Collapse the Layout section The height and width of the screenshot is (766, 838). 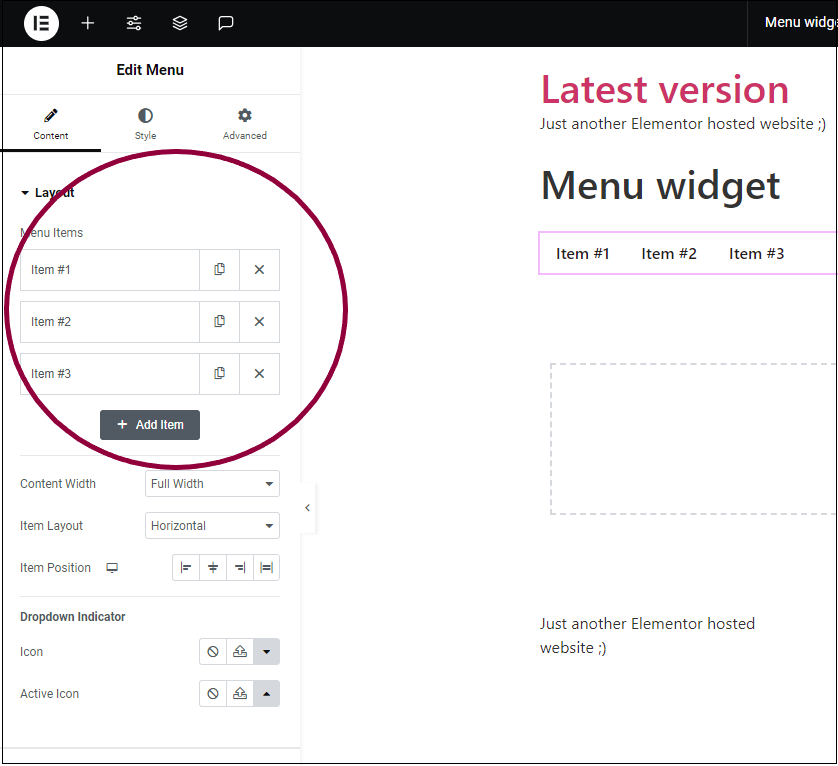(x=47, y=193)
